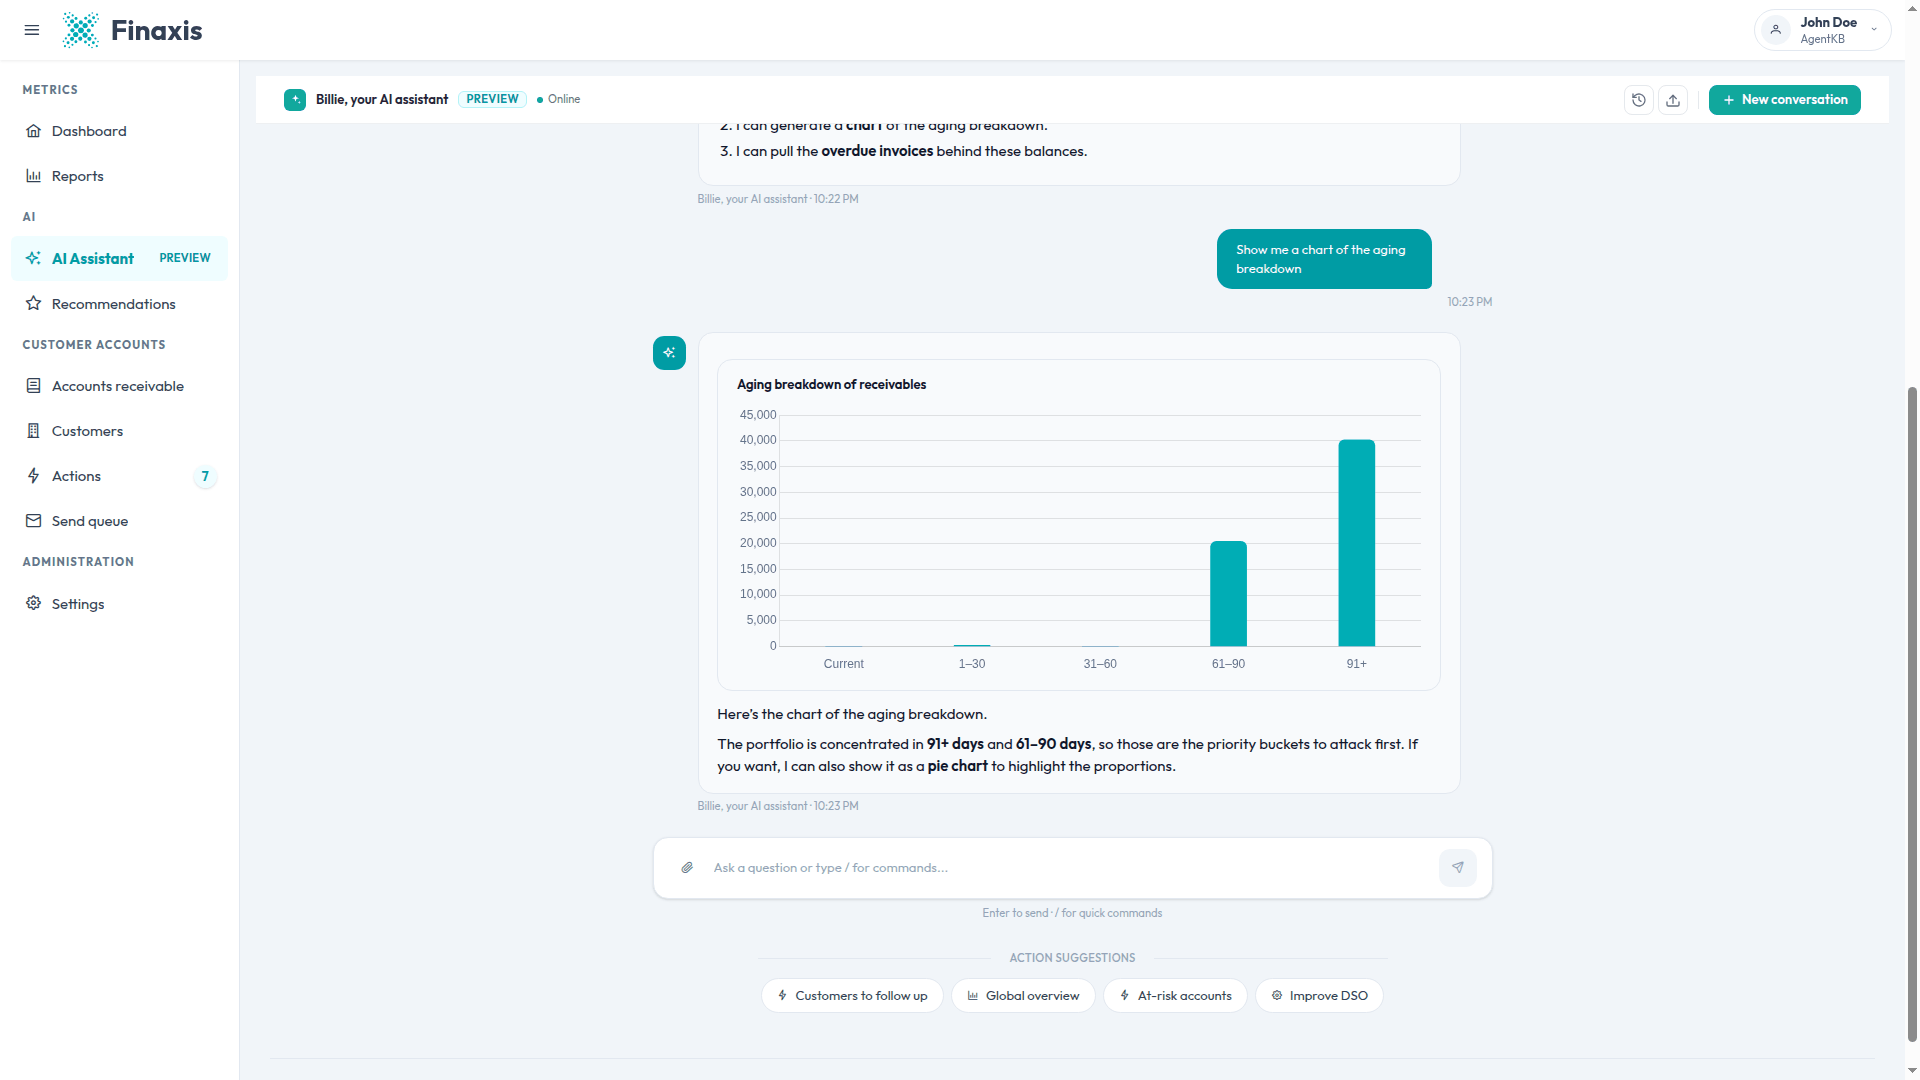
Task: Click the Actions badge showing 7
Action: point(205,476)
